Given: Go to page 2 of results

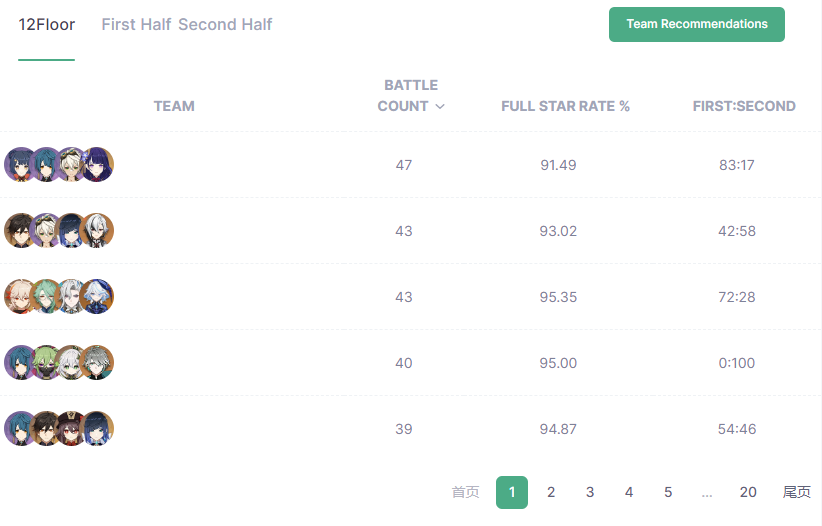Looking at the screenshot, I should pos(551,492).
